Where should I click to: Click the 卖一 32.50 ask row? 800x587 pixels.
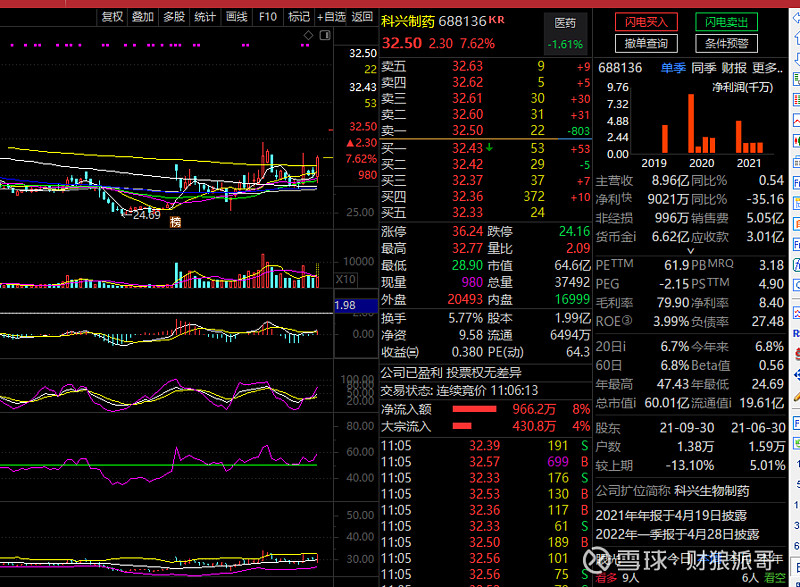(486, 131)
